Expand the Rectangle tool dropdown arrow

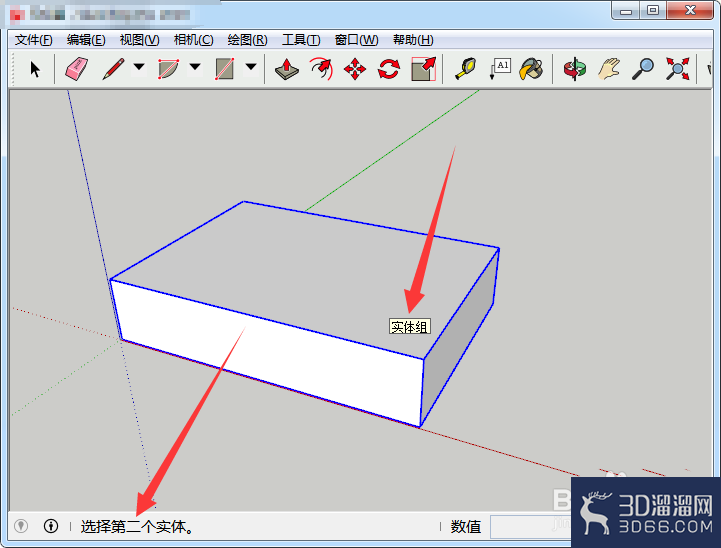251,67
